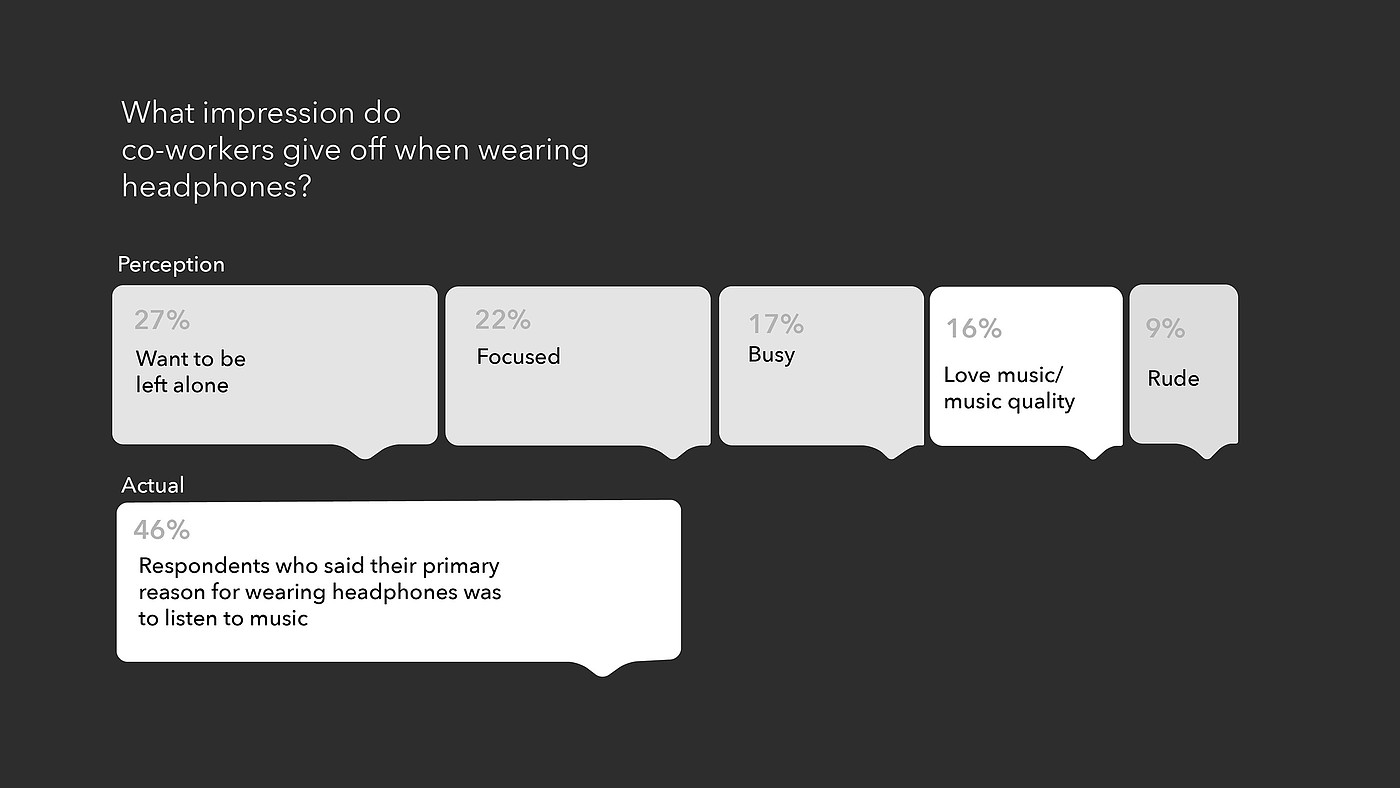The image size is (1400, 788).
Task: Click the 17% figure
Action: [776, 324]
